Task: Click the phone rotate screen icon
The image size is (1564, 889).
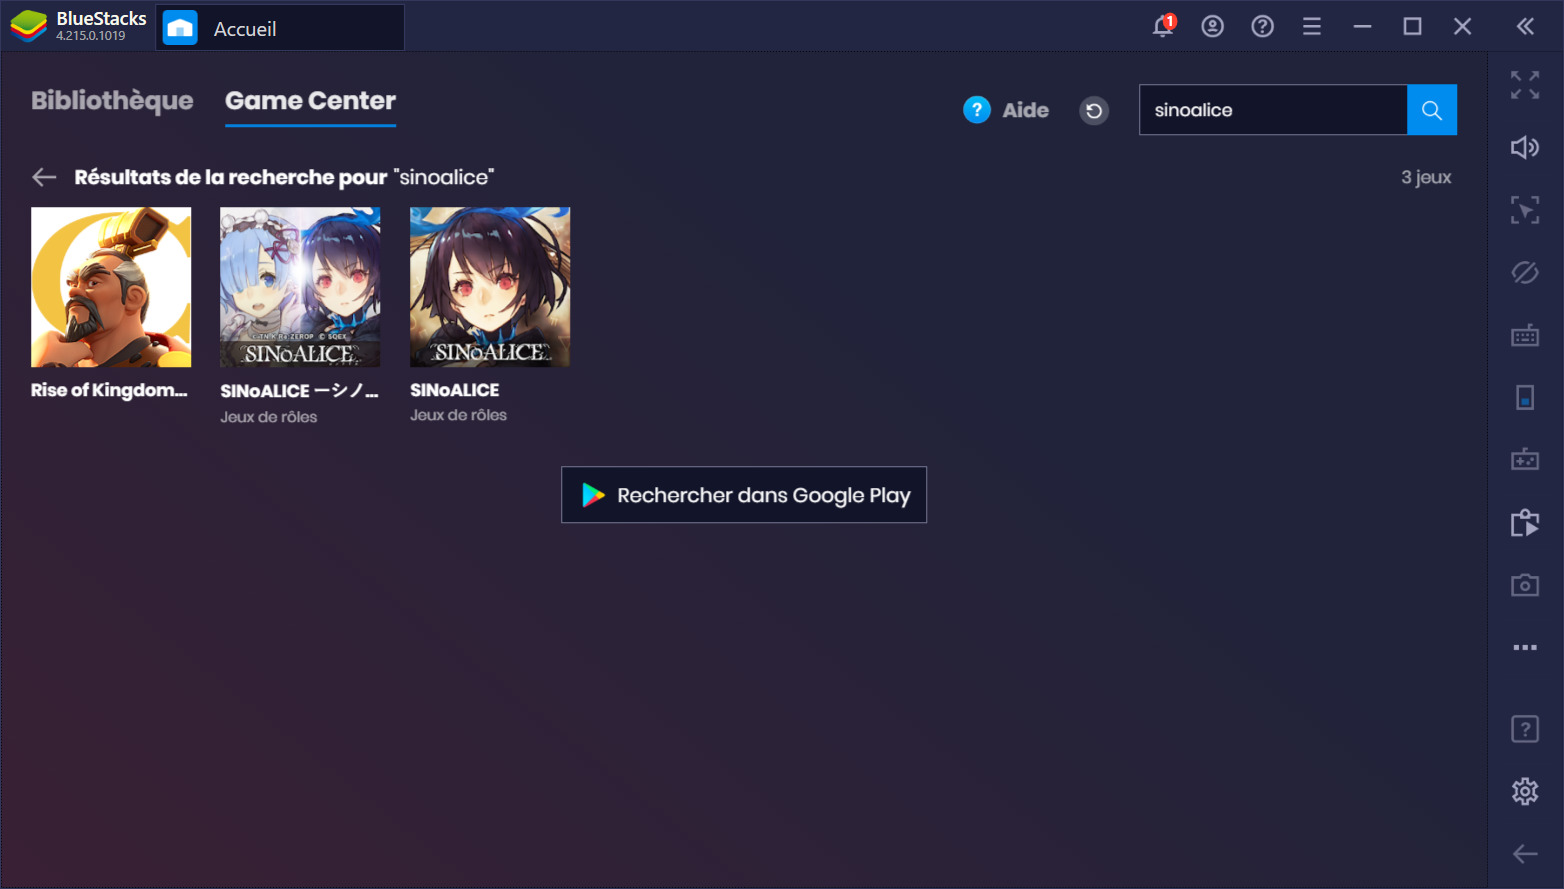Action: point(1525,397)
